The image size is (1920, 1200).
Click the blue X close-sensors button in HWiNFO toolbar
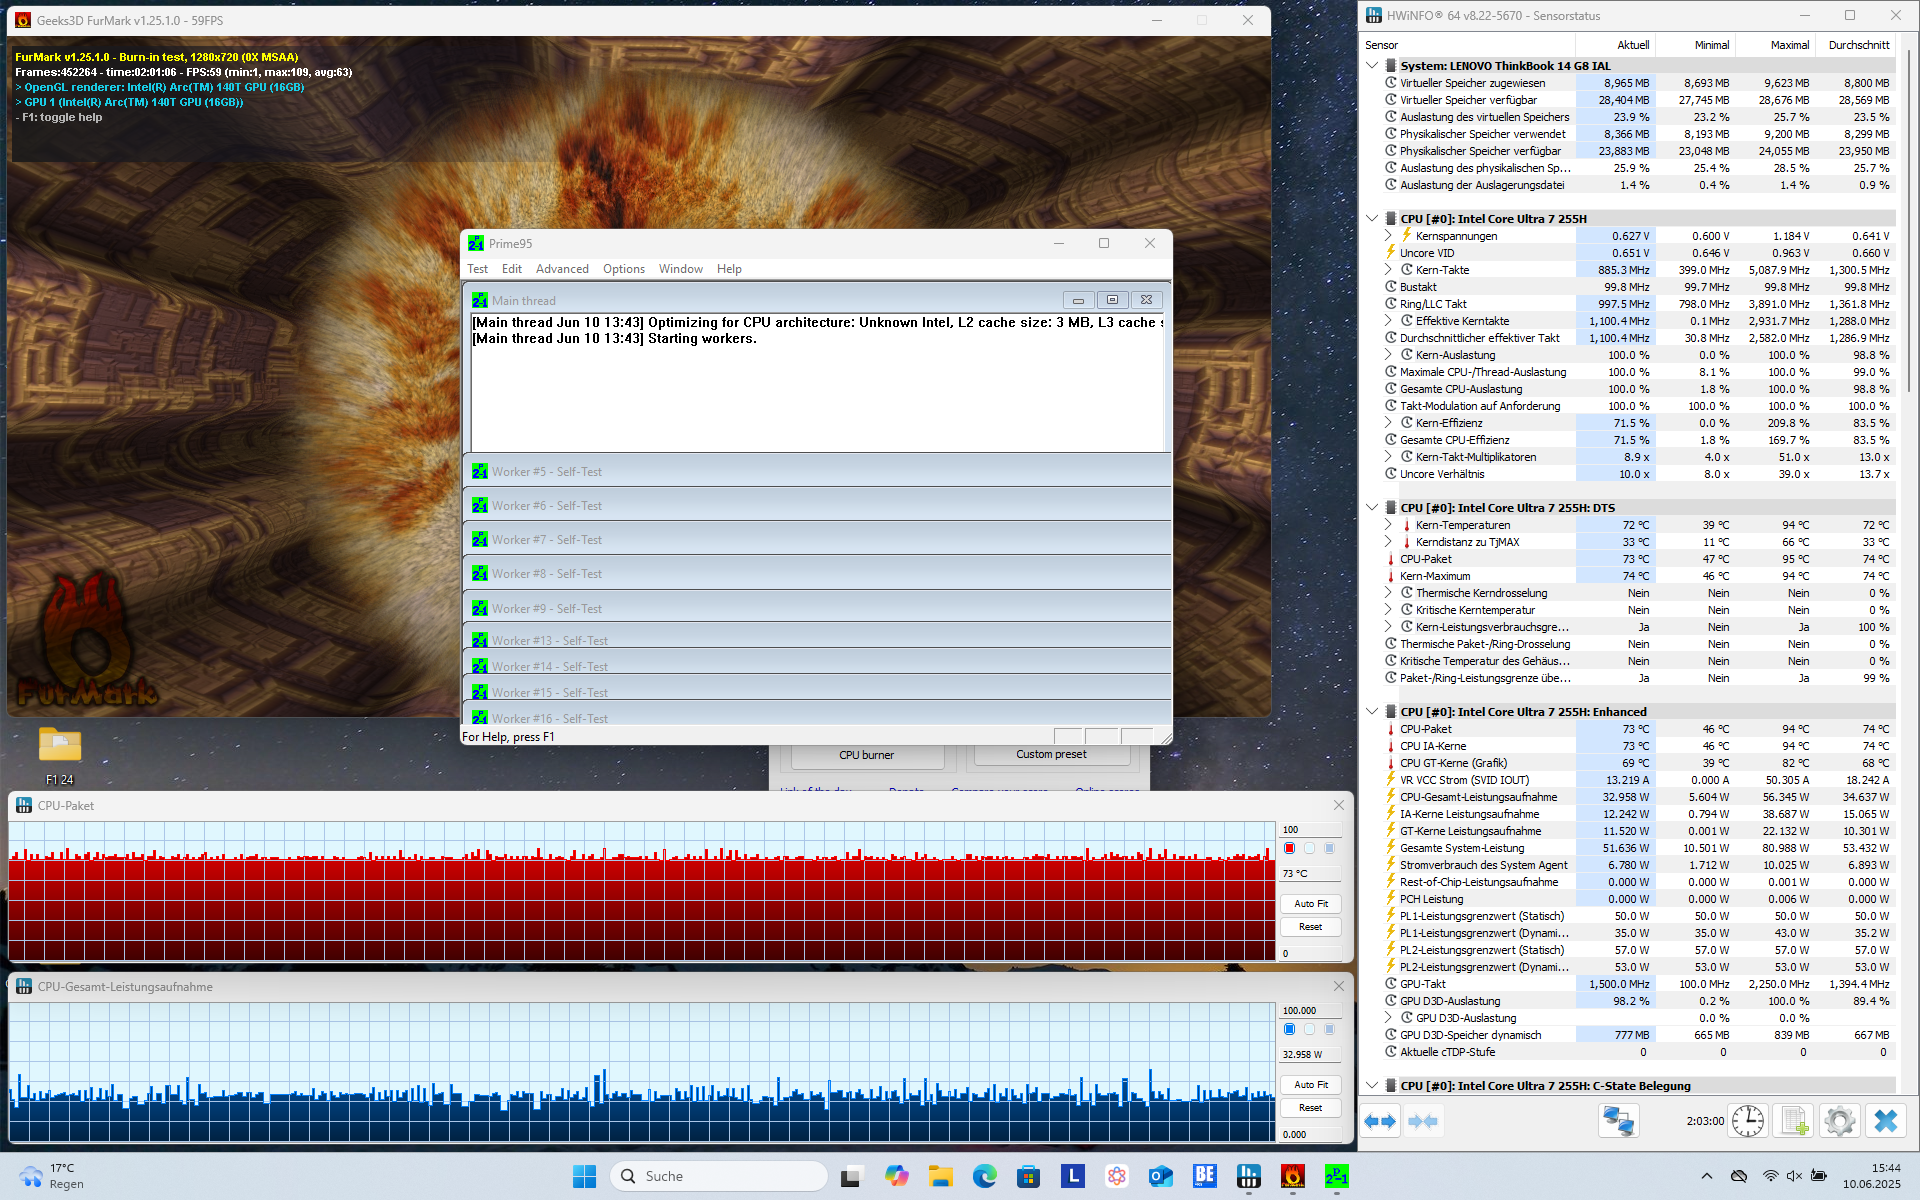pos(1885,1121)
